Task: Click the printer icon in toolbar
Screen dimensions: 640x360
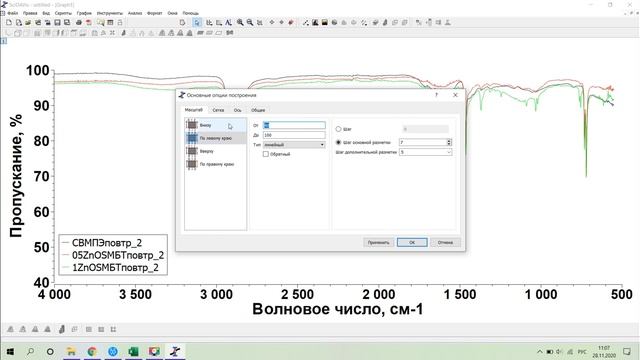Action: [x=79, y=22]
